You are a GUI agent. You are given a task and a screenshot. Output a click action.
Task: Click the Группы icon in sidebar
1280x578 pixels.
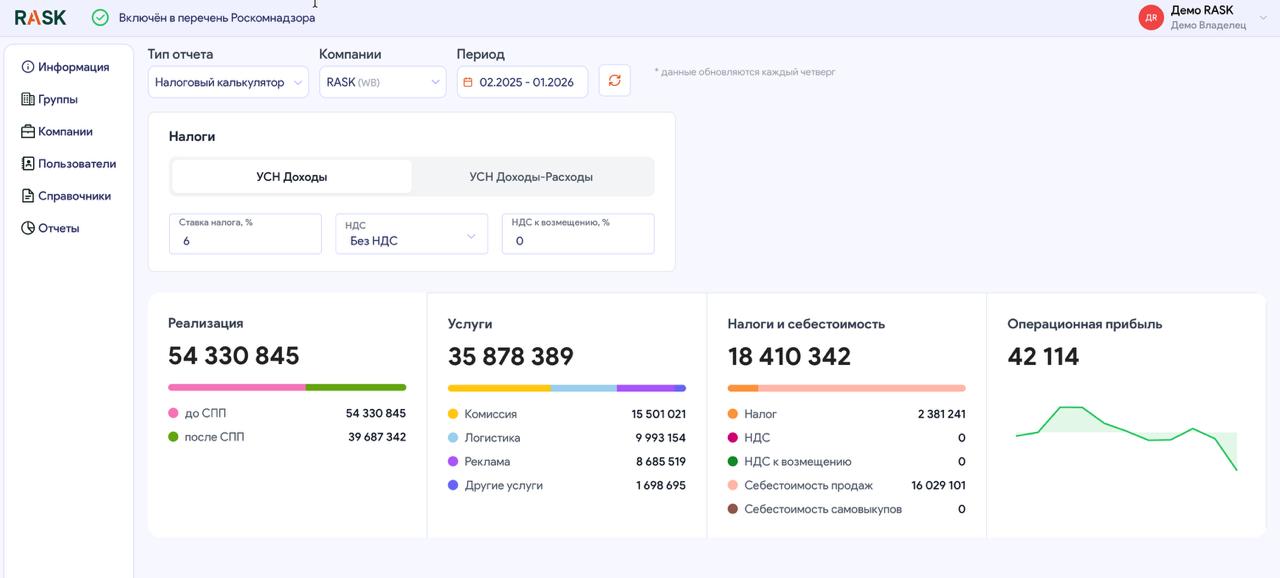[28, 99]
